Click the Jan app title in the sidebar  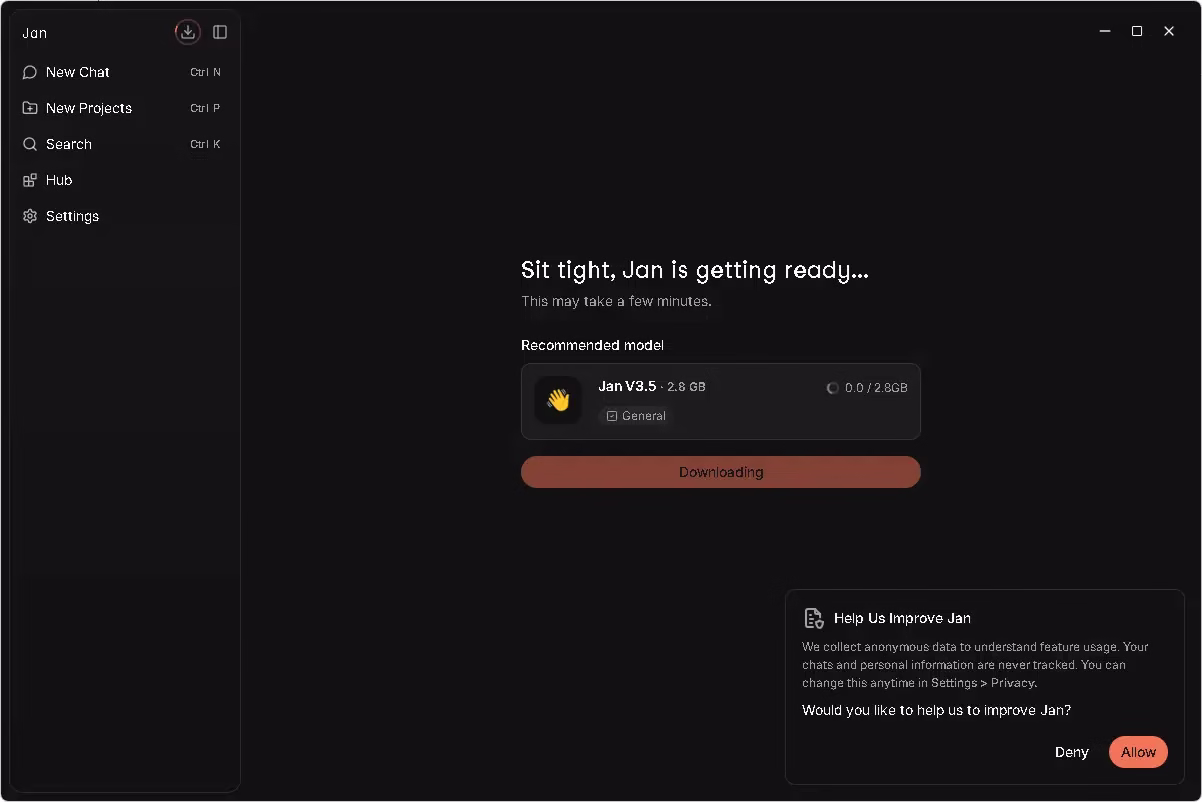click(x=35, y=33)
